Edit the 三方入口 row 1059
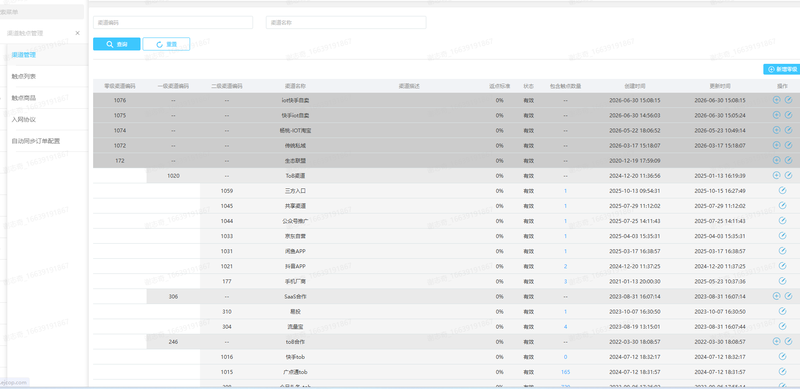Viewport: 800px width, 389px height. (782, 190)
